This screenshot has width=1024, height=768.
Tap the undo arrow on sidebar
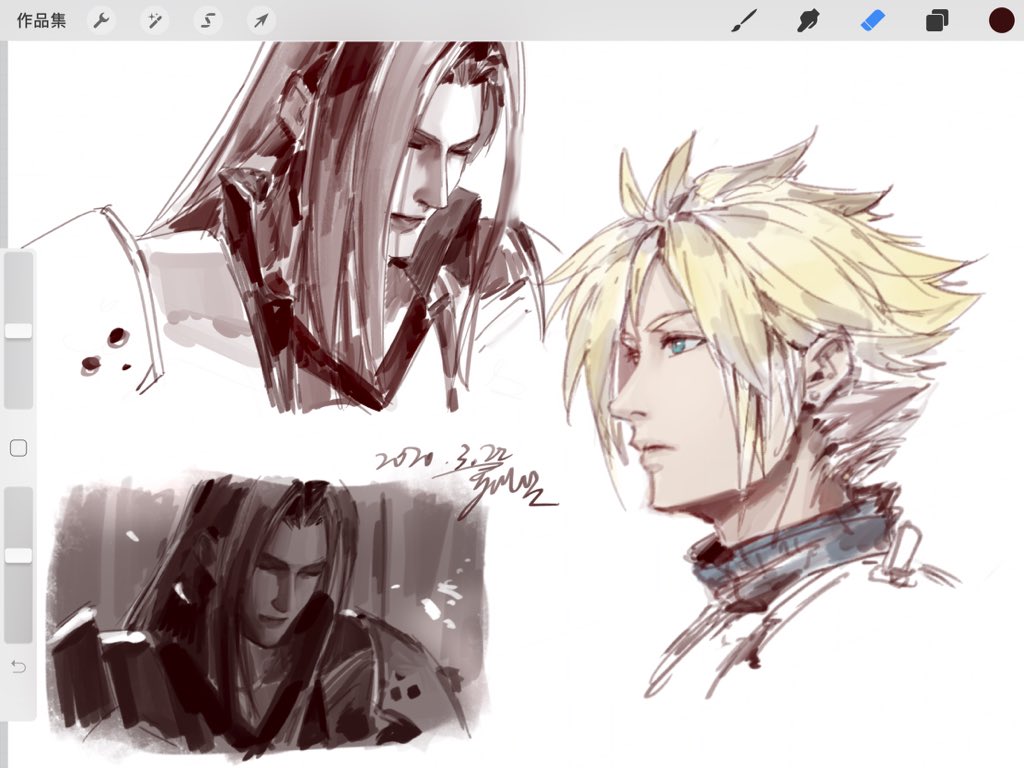(x=18, y=666)
